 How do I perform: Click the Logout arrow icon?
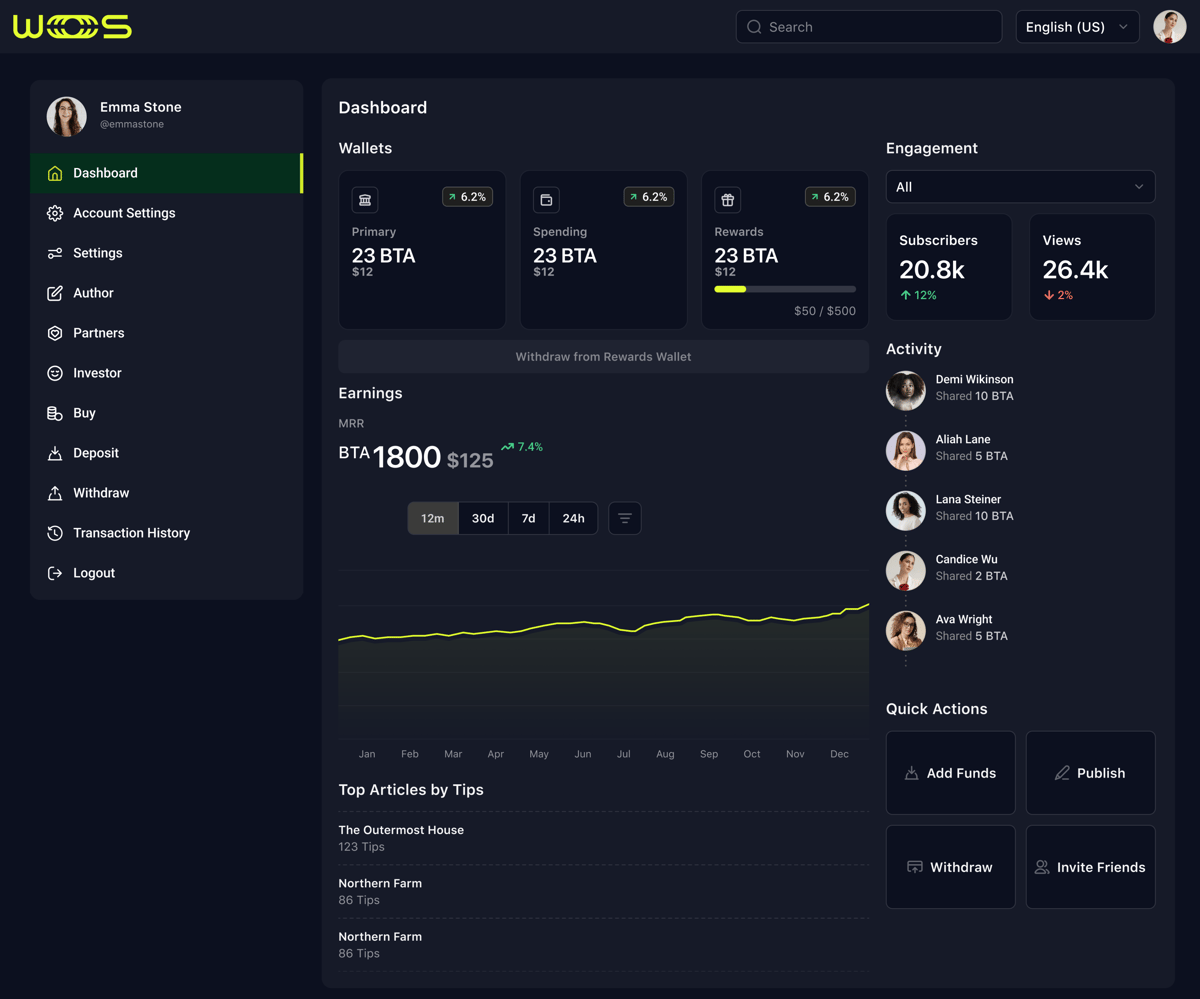pos(55,573)
